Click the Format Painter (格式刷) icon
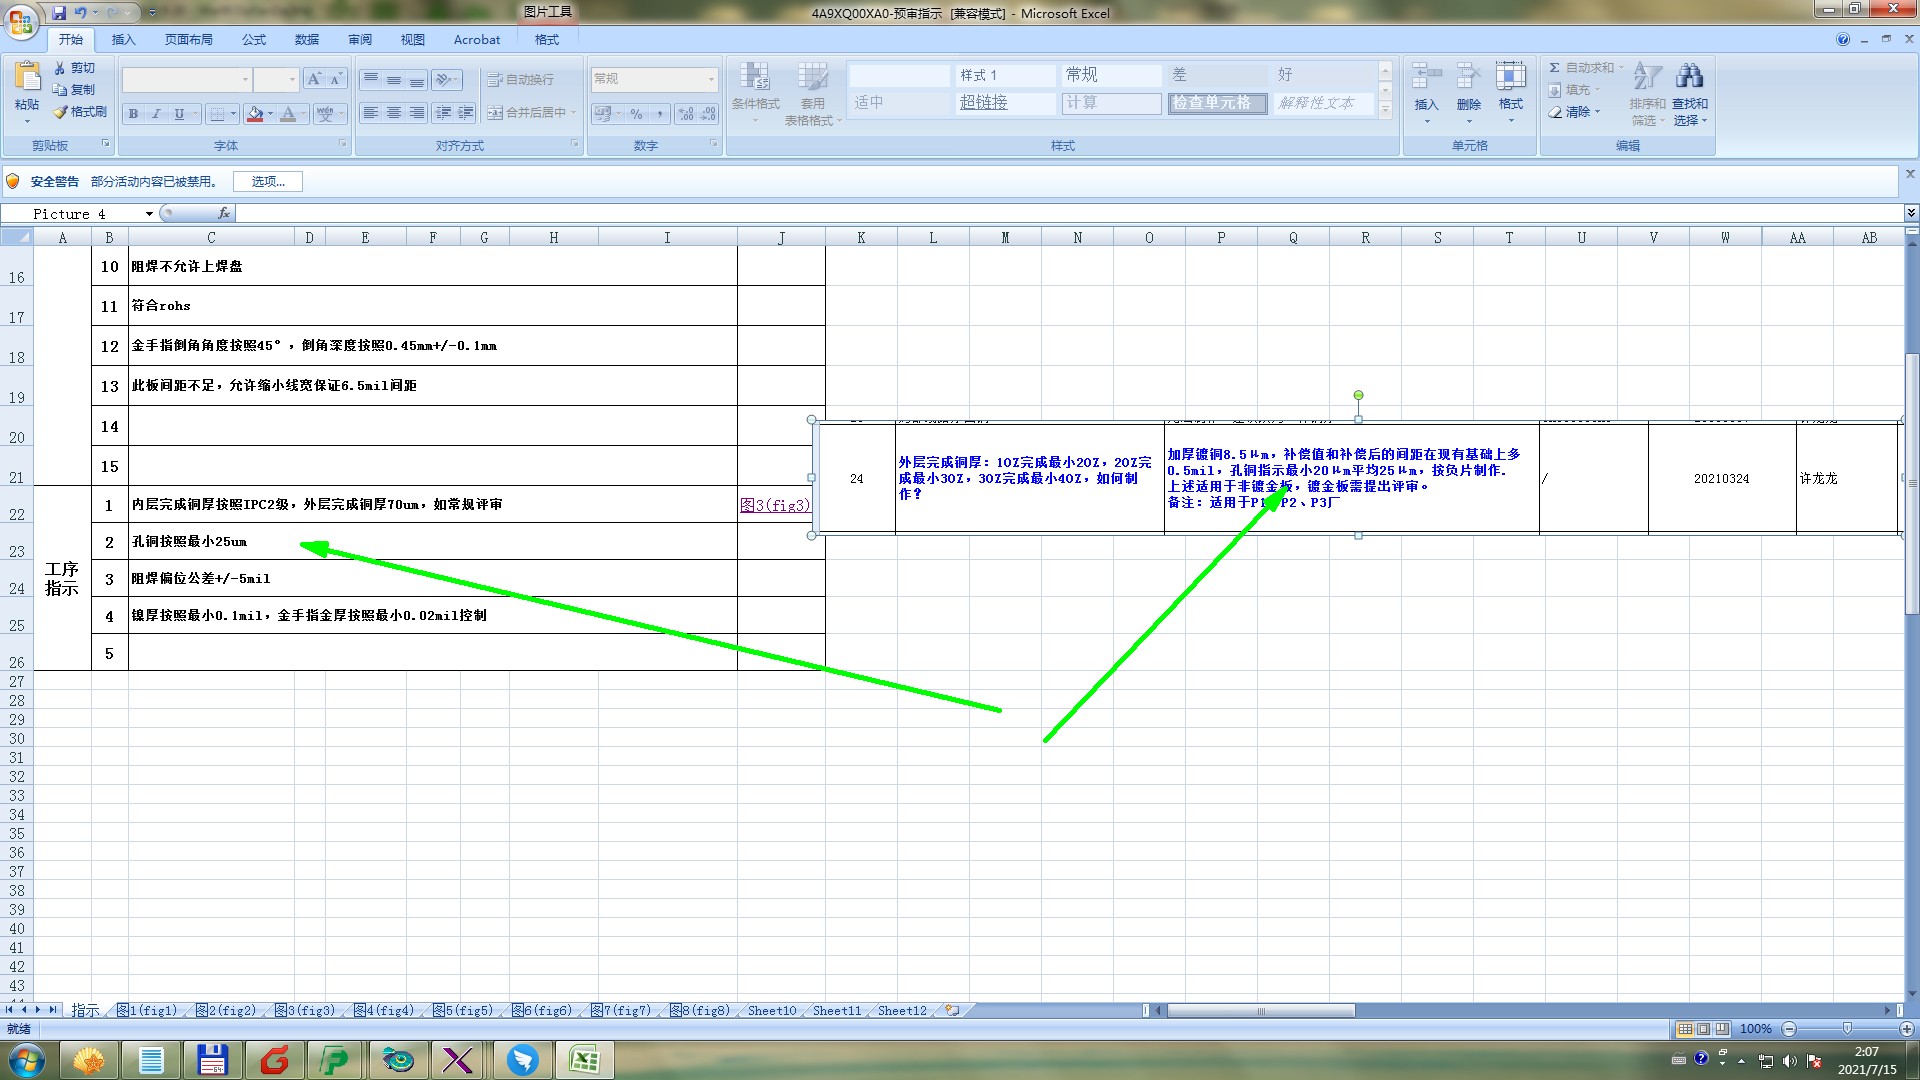The width and height of the screenshot is (1920, 1080). tap(62, 112)
